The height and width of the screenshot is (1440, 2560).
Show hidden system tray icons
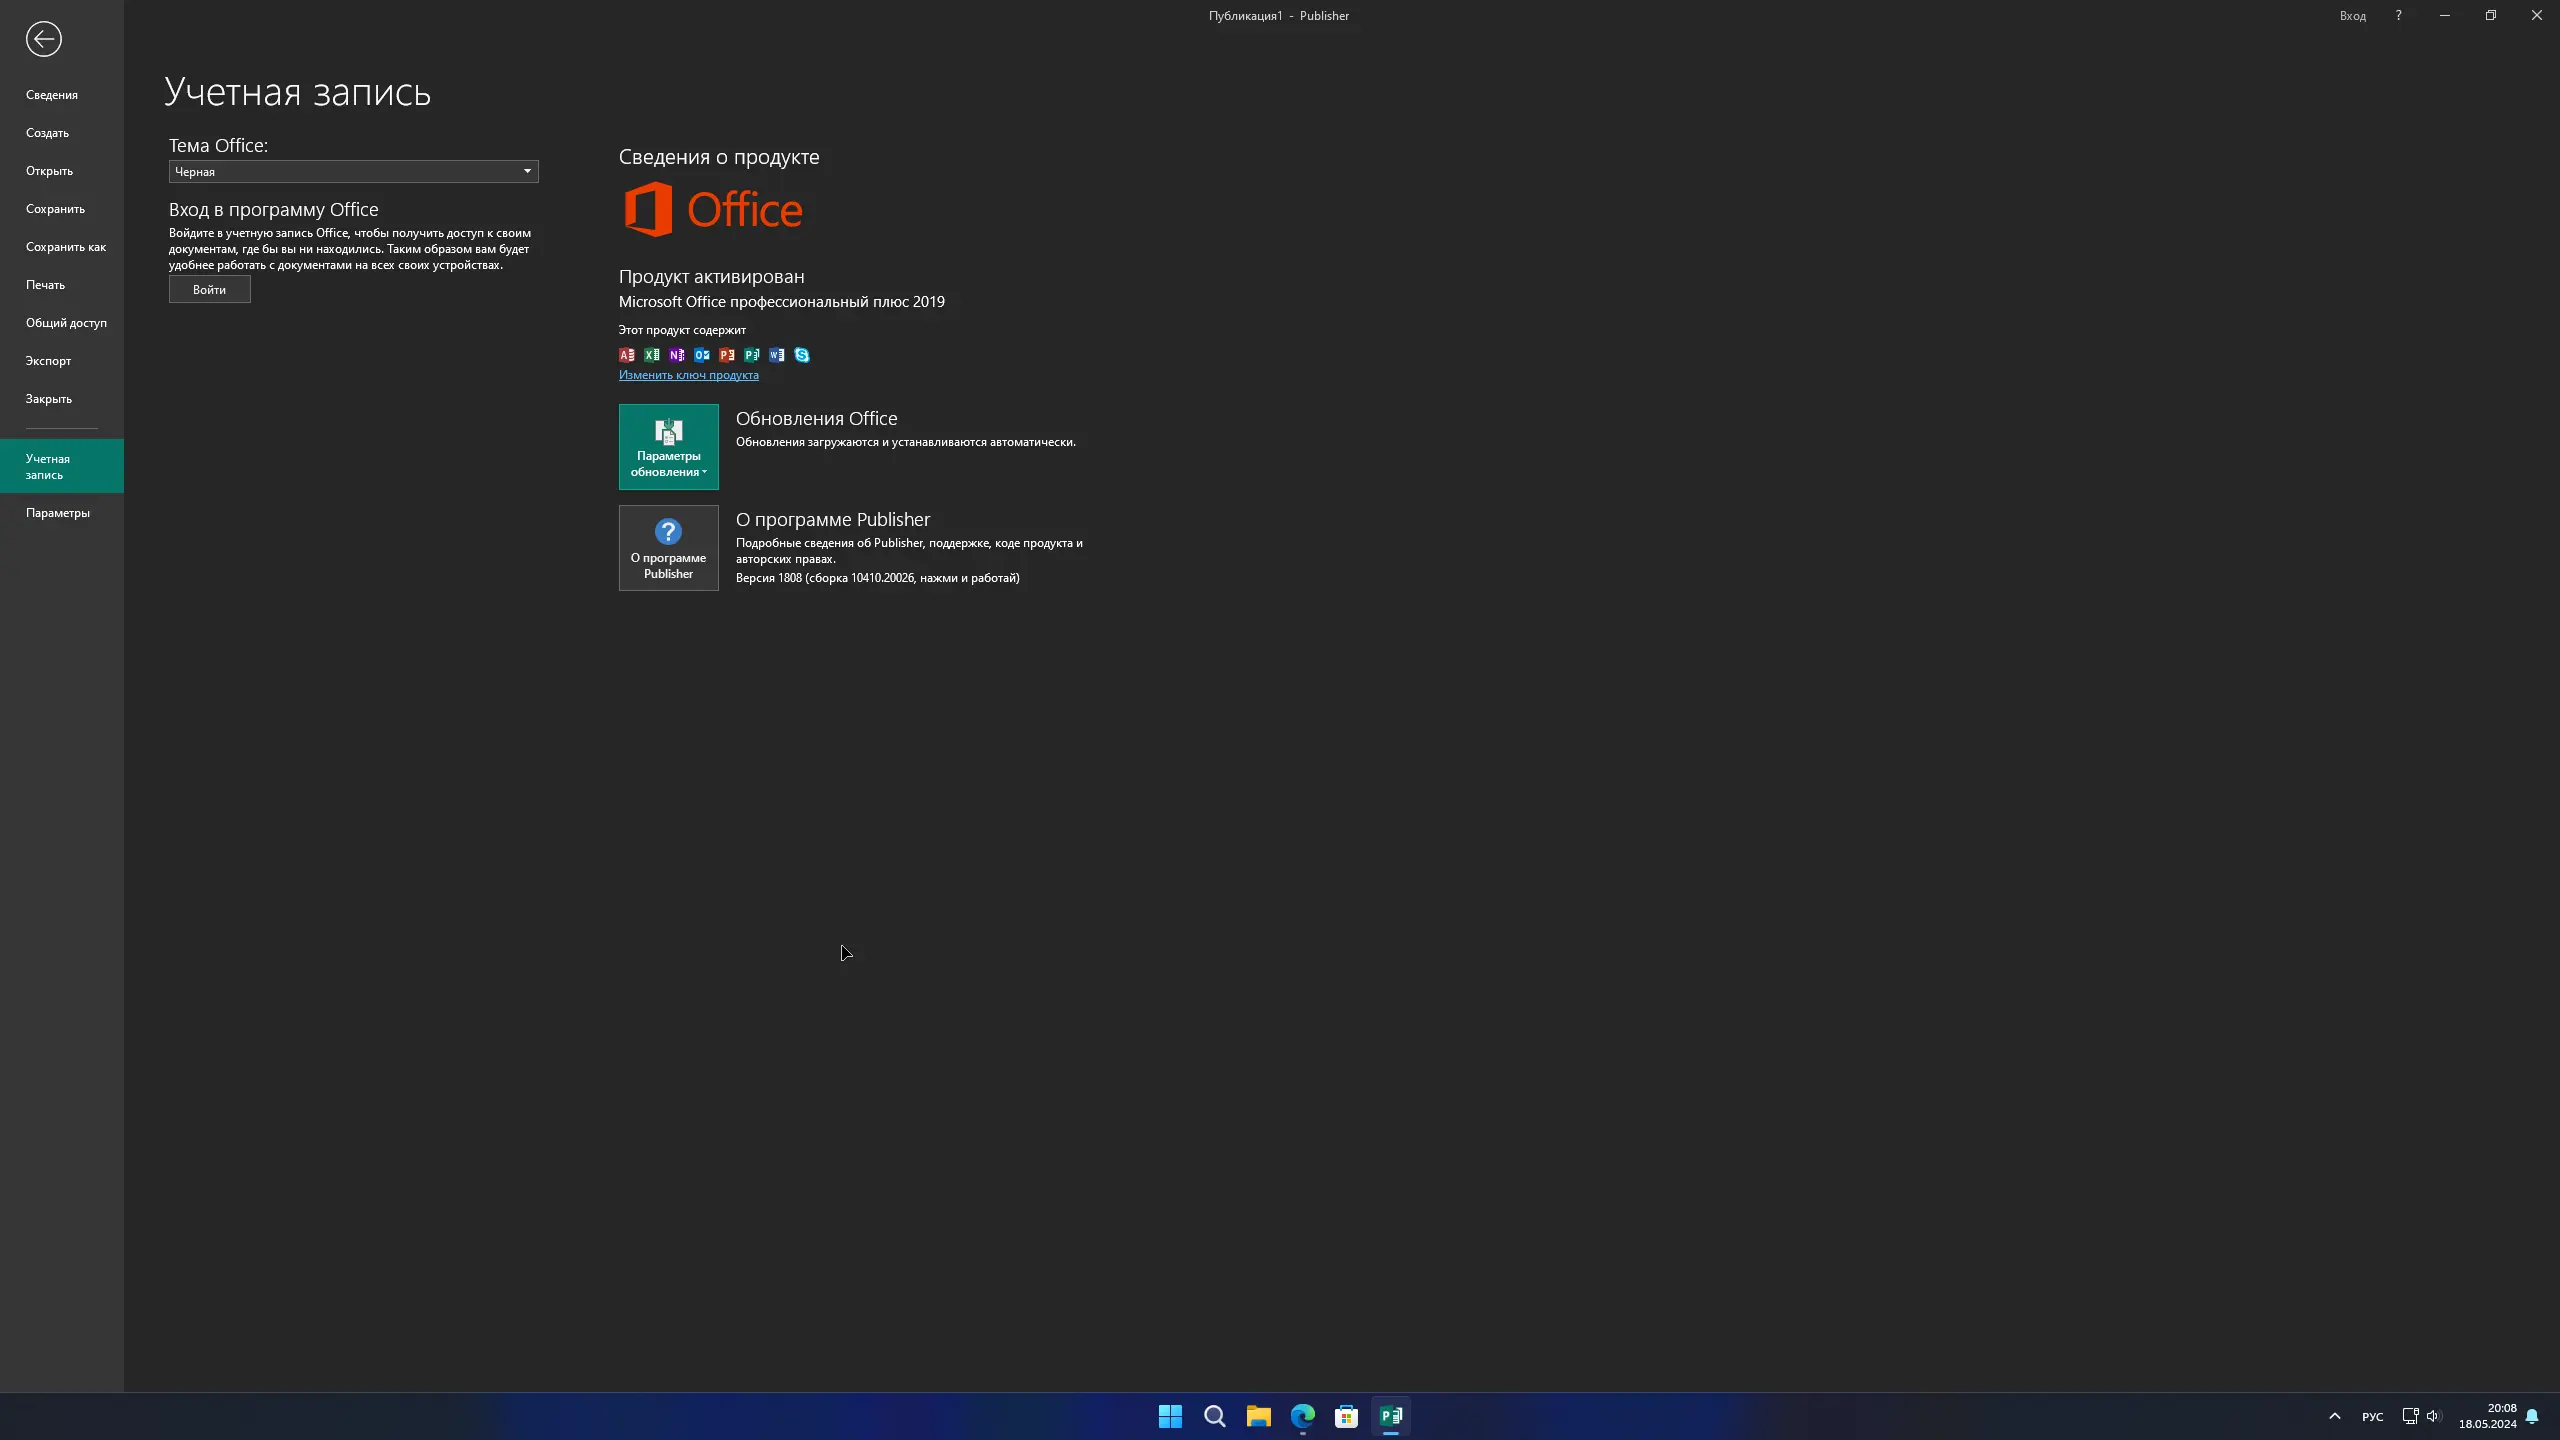(x=2334, y=1416)
